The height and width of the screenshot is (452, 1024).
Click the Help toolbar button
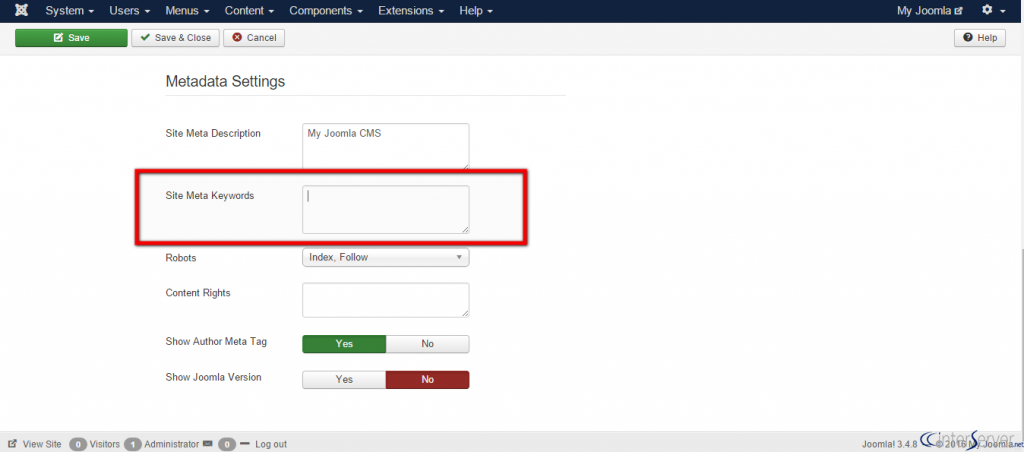pyautogui.click(x=980, y=38)
